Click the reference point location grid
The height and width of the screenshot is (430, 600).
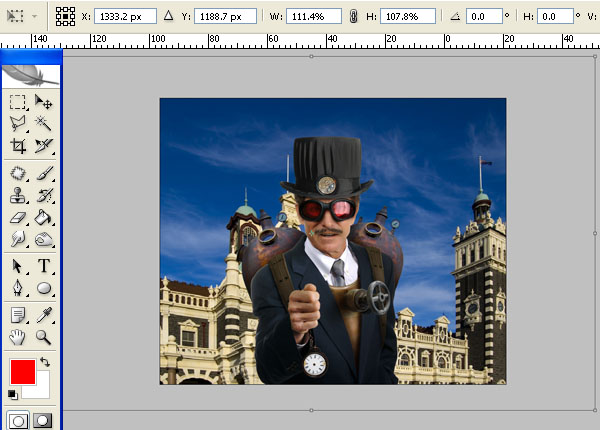tap(65, 16)
